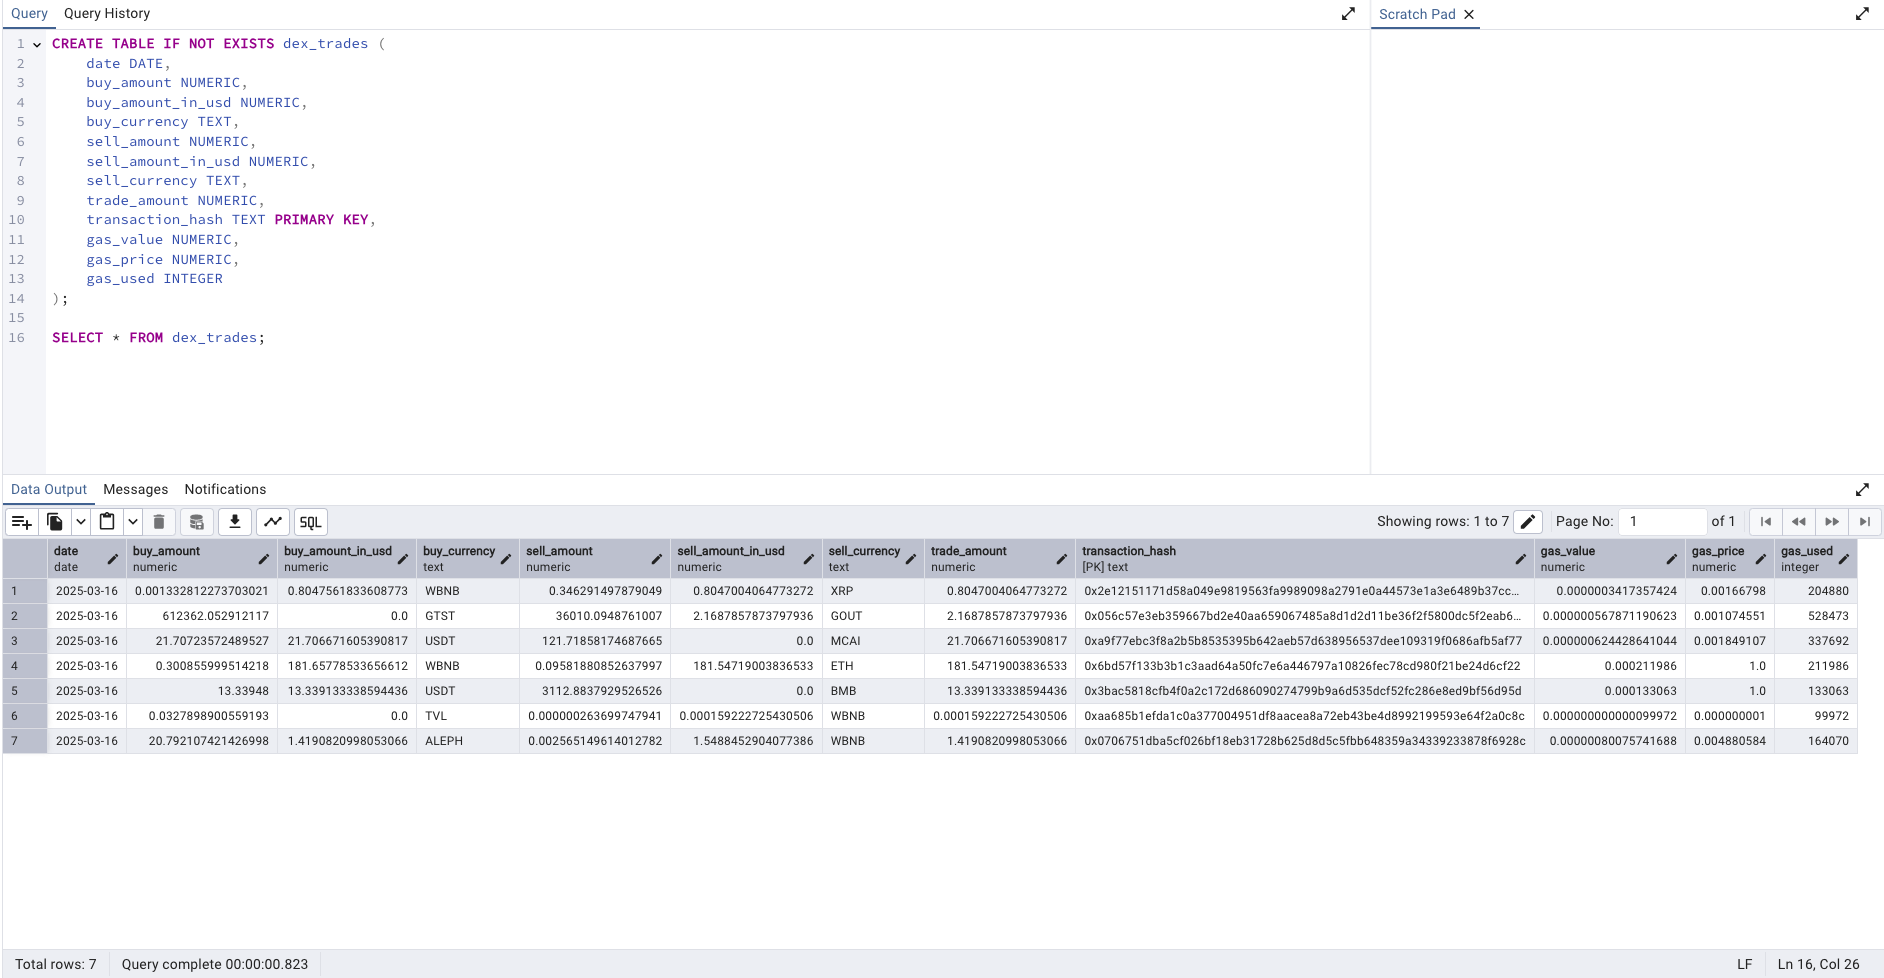Viewport: 1884px width, 978px height.
Task: Click the paste clipboard icon
Action: (107, 522)
